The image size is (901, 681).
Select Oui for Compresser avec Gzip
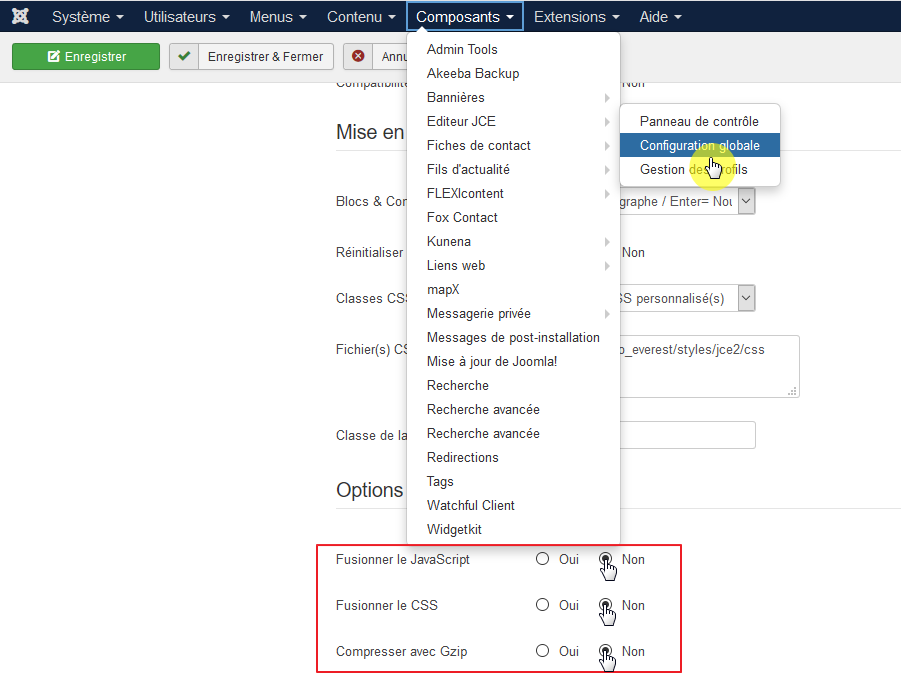542,651
